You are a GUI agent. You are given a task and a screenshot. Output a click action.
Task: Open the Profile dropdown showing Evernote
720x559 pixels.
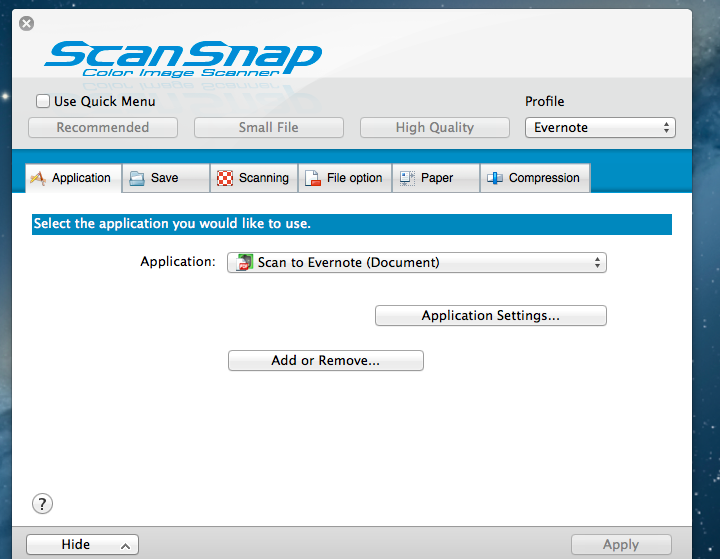(600, 128)
